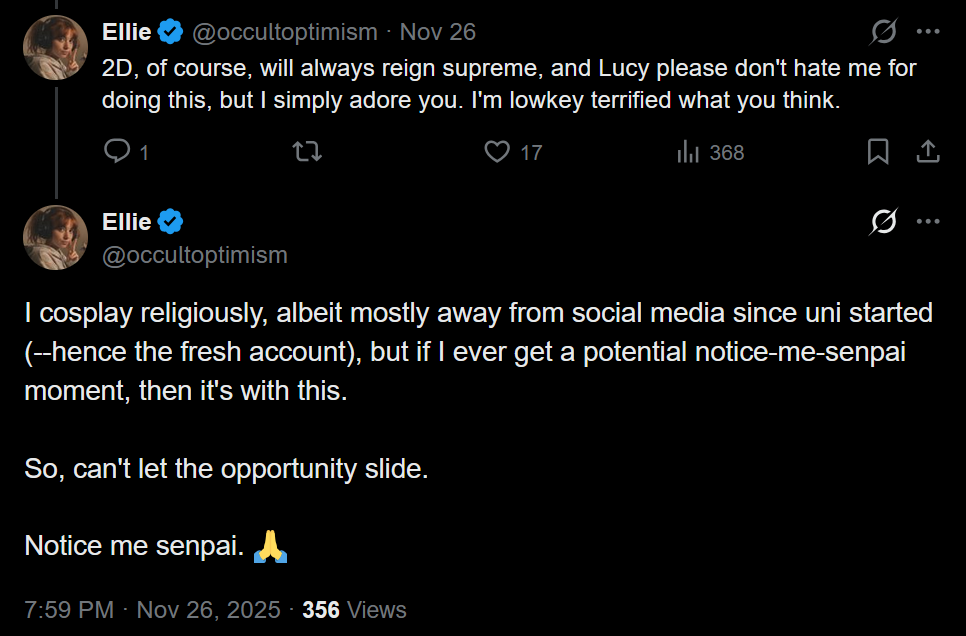Click verified badge on main tweet author
Image resolution: width=966 pixels, height=636 pixels.
[x=171, y=222]
